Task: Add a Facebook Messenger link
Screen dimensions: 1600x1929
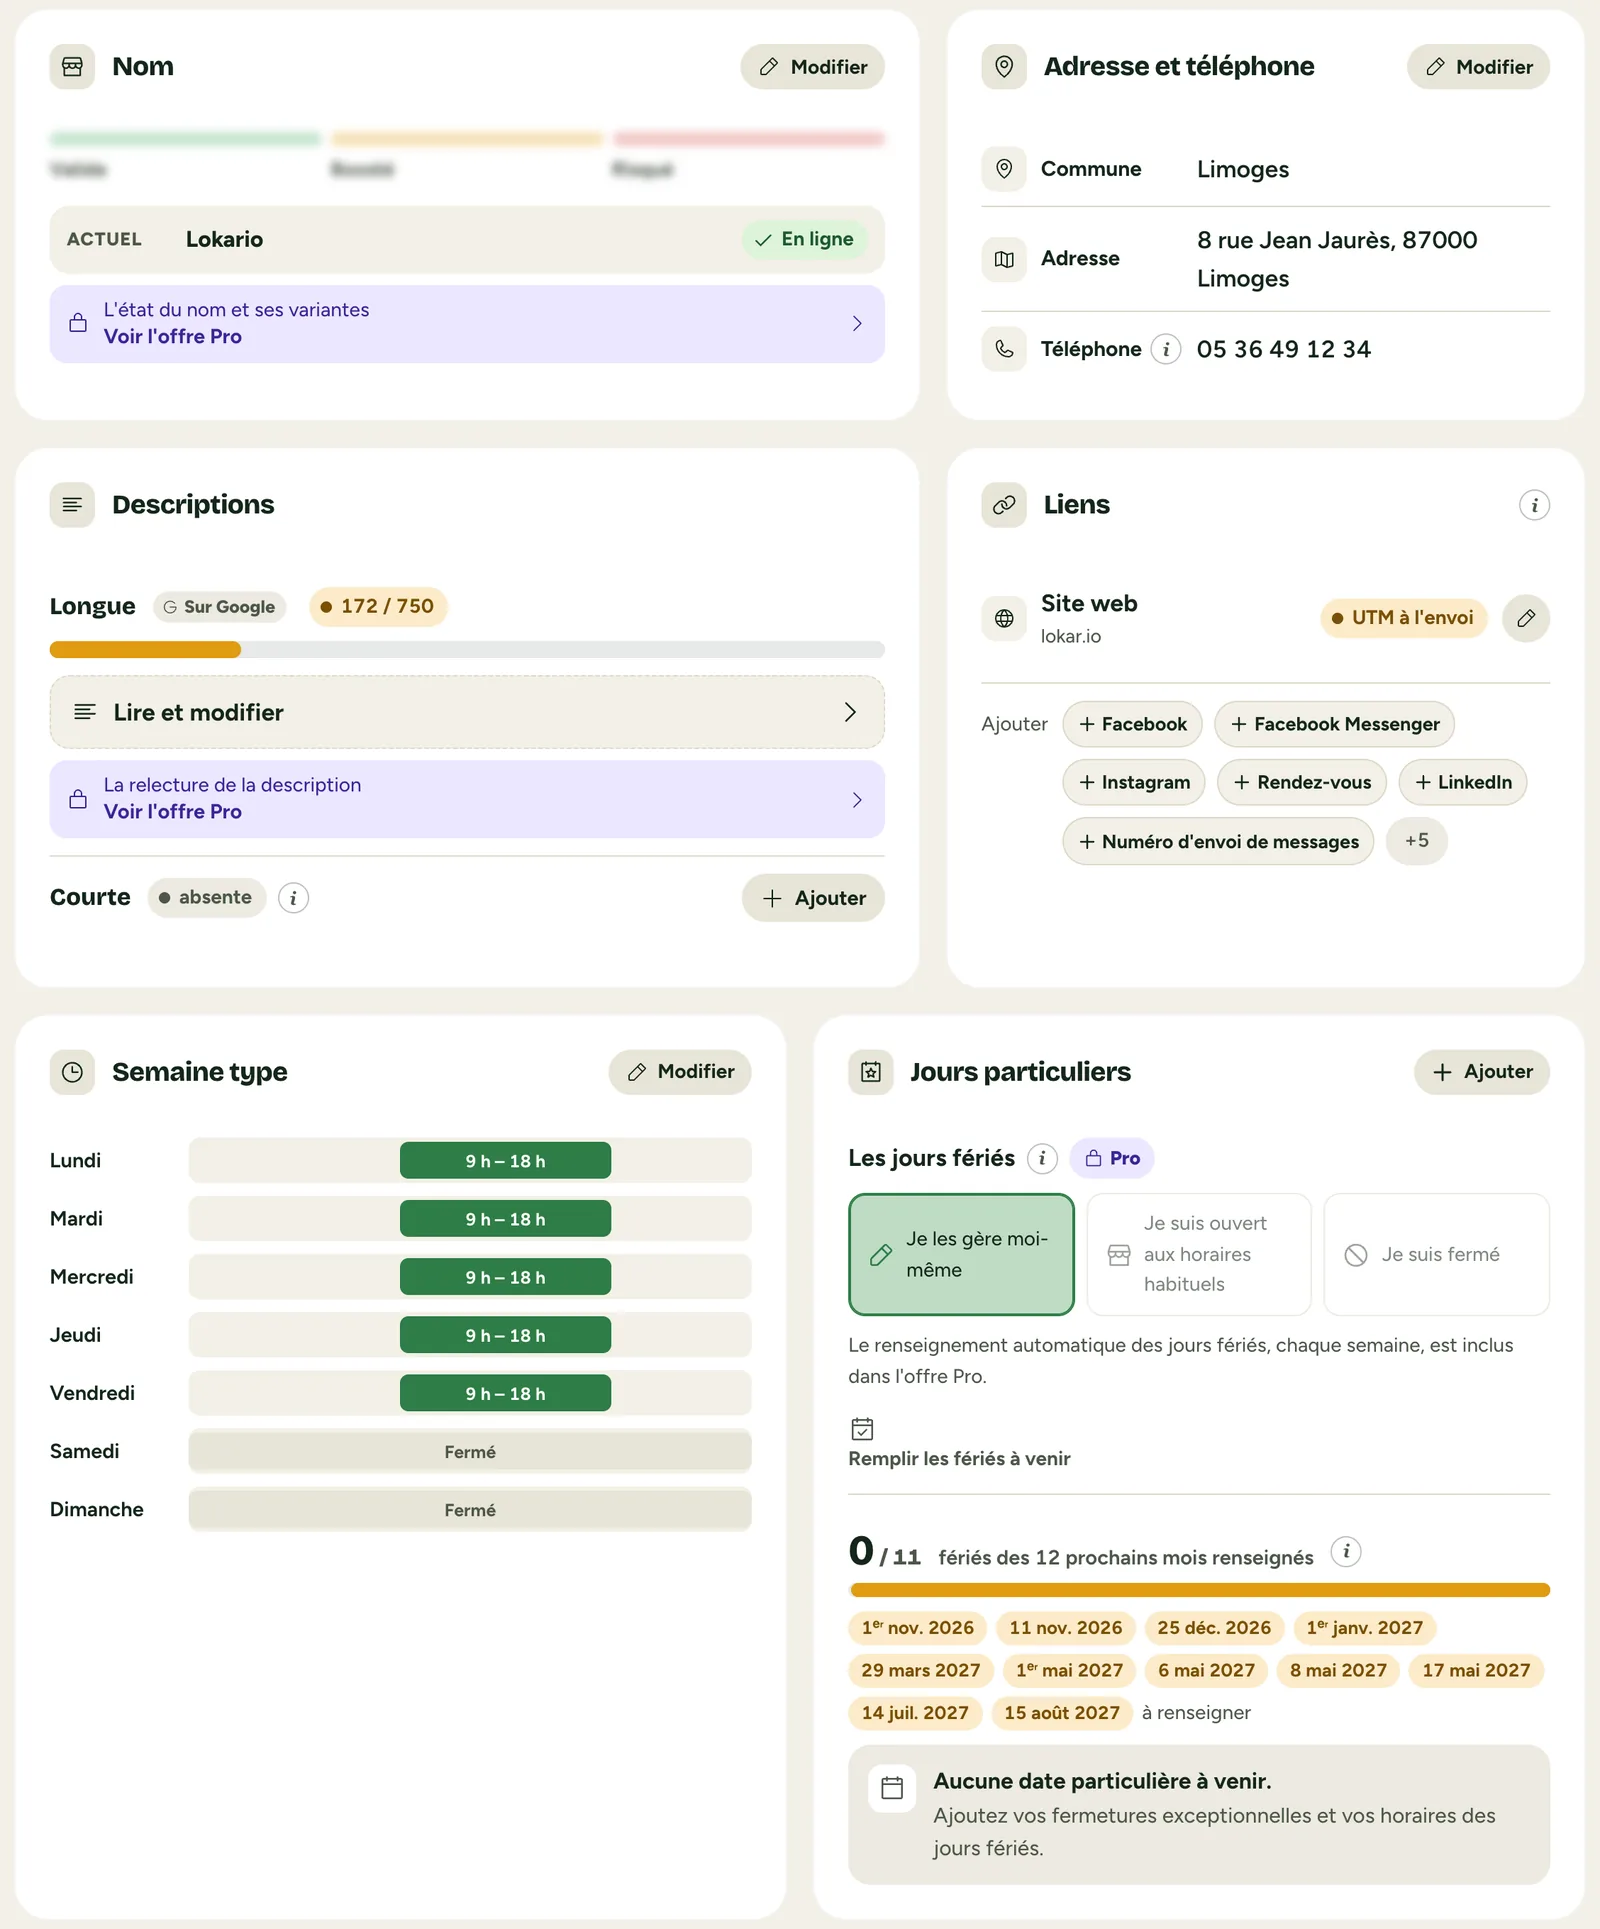Action: [1334, 724]
